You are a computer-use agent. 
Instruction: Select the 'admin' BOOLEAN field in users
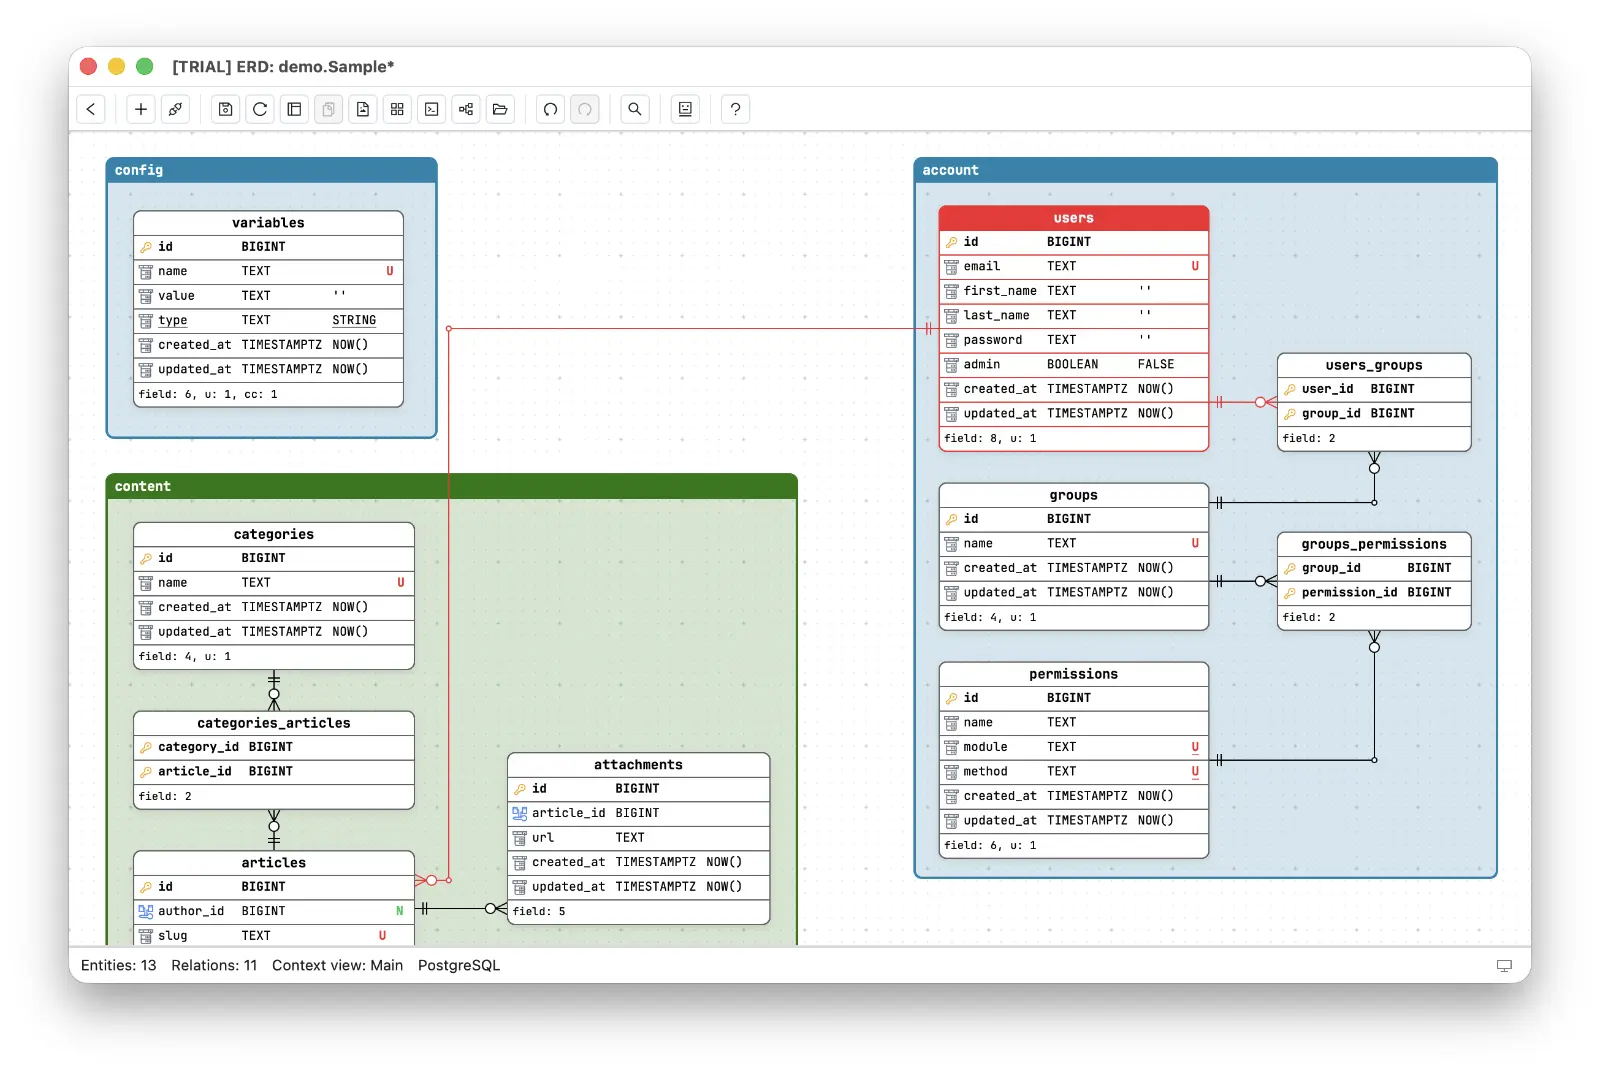tap(1074, 365)
